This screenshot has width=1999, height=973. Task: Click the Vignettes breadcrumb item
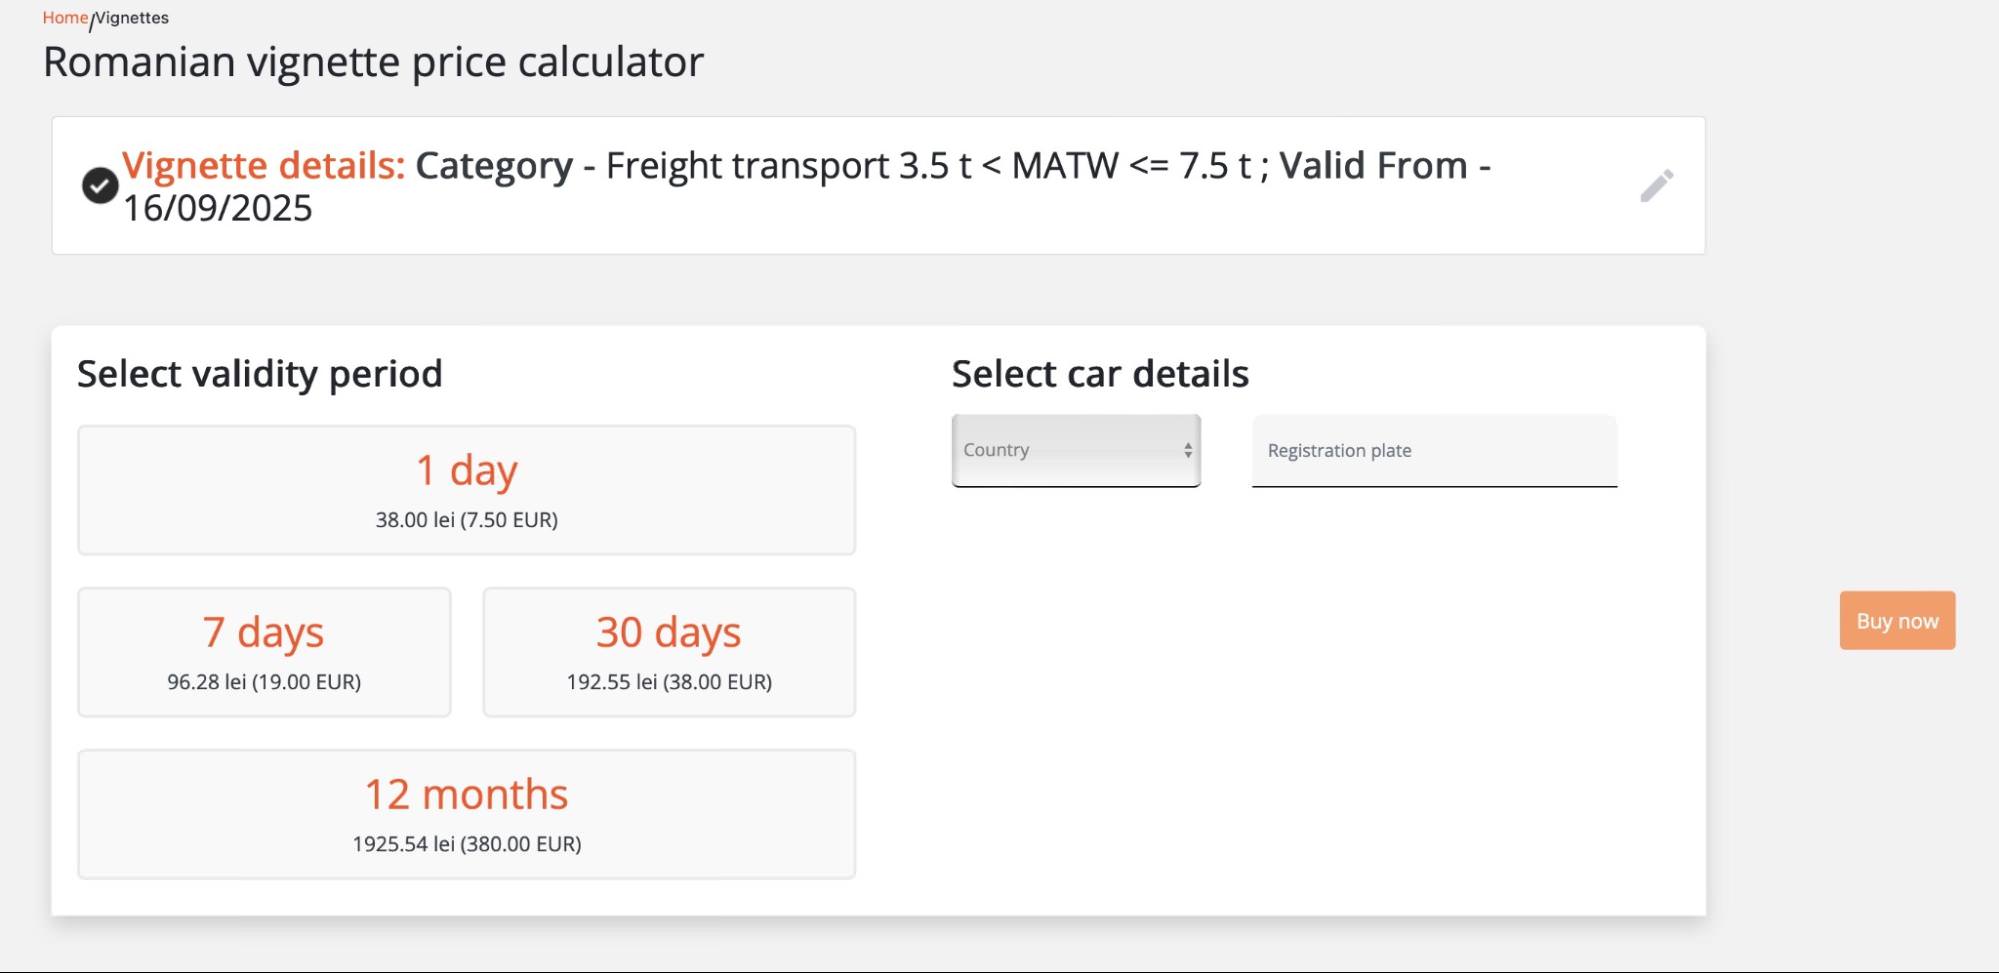point(132,18)
